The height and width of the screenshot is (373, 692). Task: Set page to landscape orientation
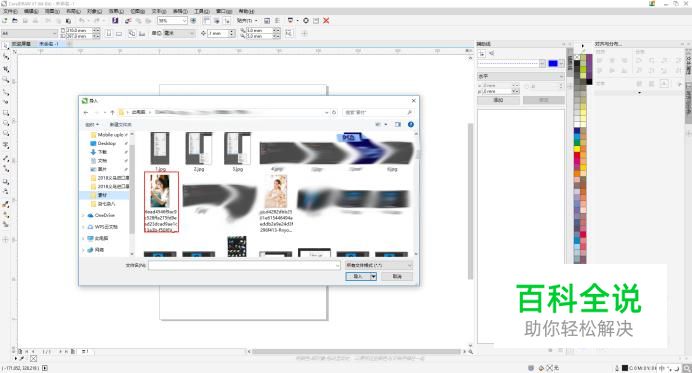pos(119,34)
